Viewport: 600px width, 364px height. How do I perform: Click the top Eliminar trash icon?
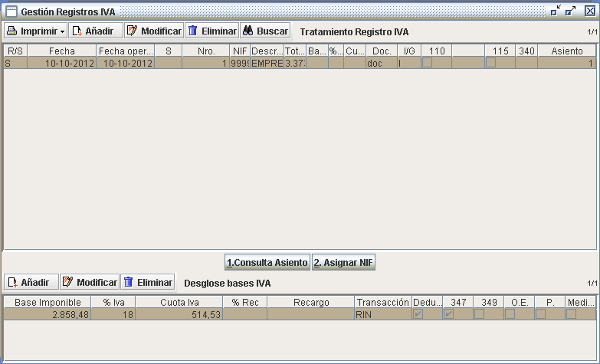click(192, 31)
